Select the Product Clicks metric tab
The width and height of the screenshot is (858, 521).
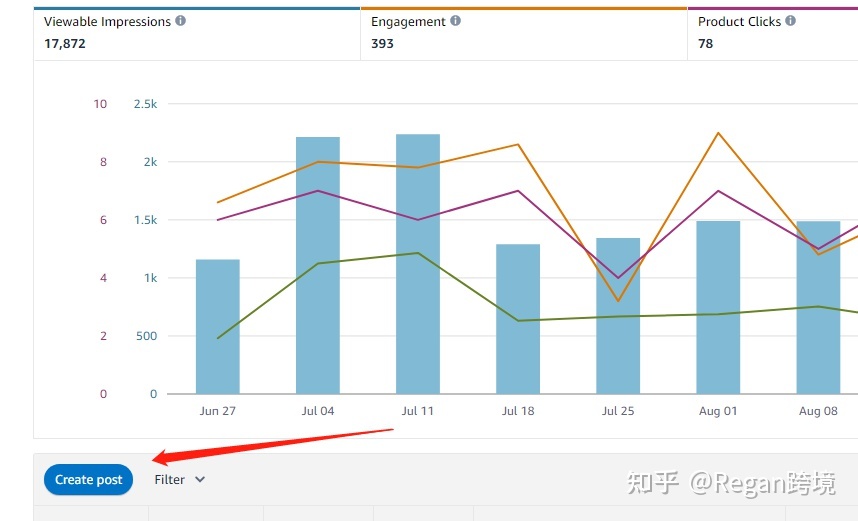tap(773, 34)
